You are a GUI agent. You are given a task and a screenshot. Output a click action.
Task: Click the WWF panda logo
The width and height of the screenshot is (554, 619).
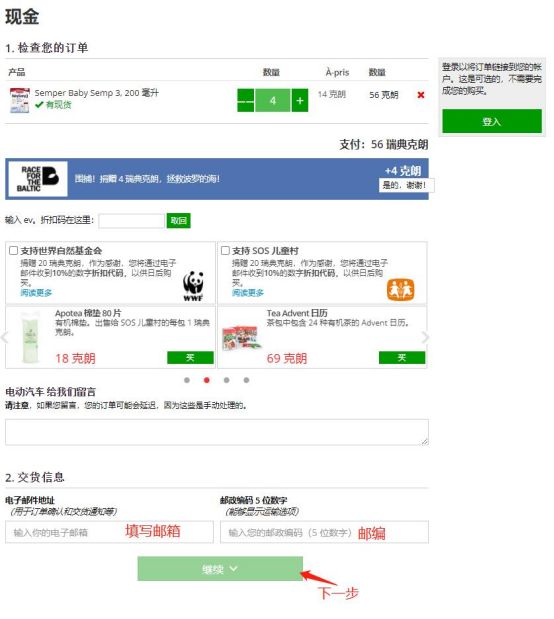pos(193,286)
